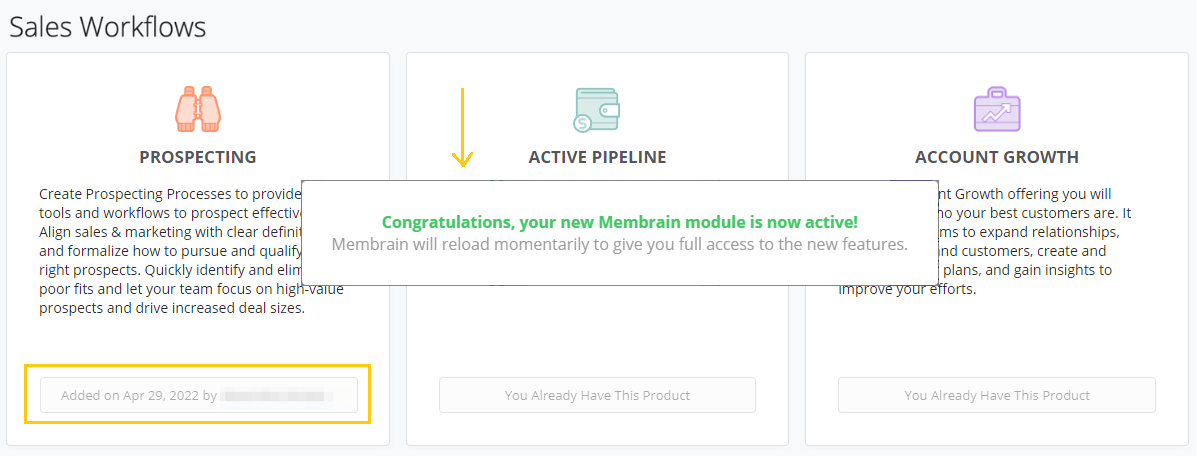1197x456 pixels.
Task: Click the "Added on Apr 29, 2022" button
Action: click(x=198, y=395)
